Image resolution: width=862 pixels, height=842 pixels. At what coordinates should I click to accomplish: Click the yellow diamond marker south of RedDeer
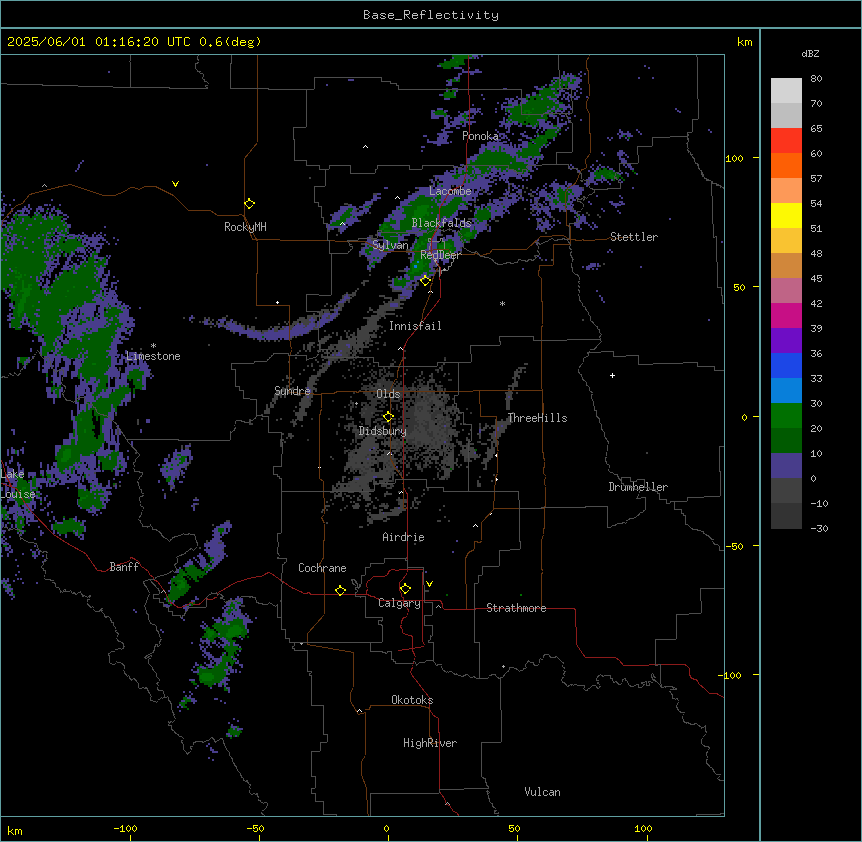point(426,281)
